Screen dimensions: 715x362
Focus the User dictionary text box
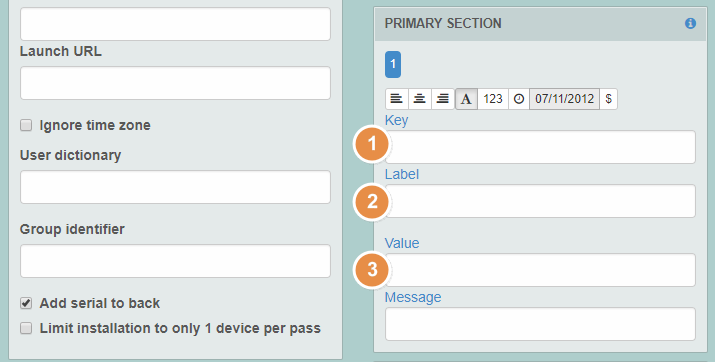[175, 187]
